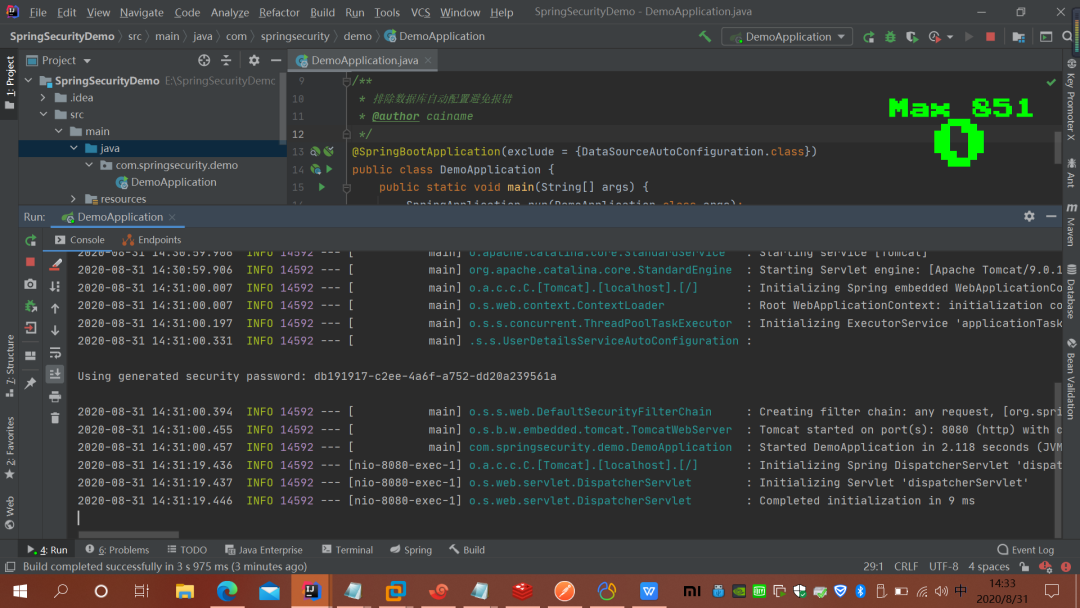The width and height of the screenshot is (1080, 608).
Task: Open the Problems tool window
Action: [x=117, y=549]
